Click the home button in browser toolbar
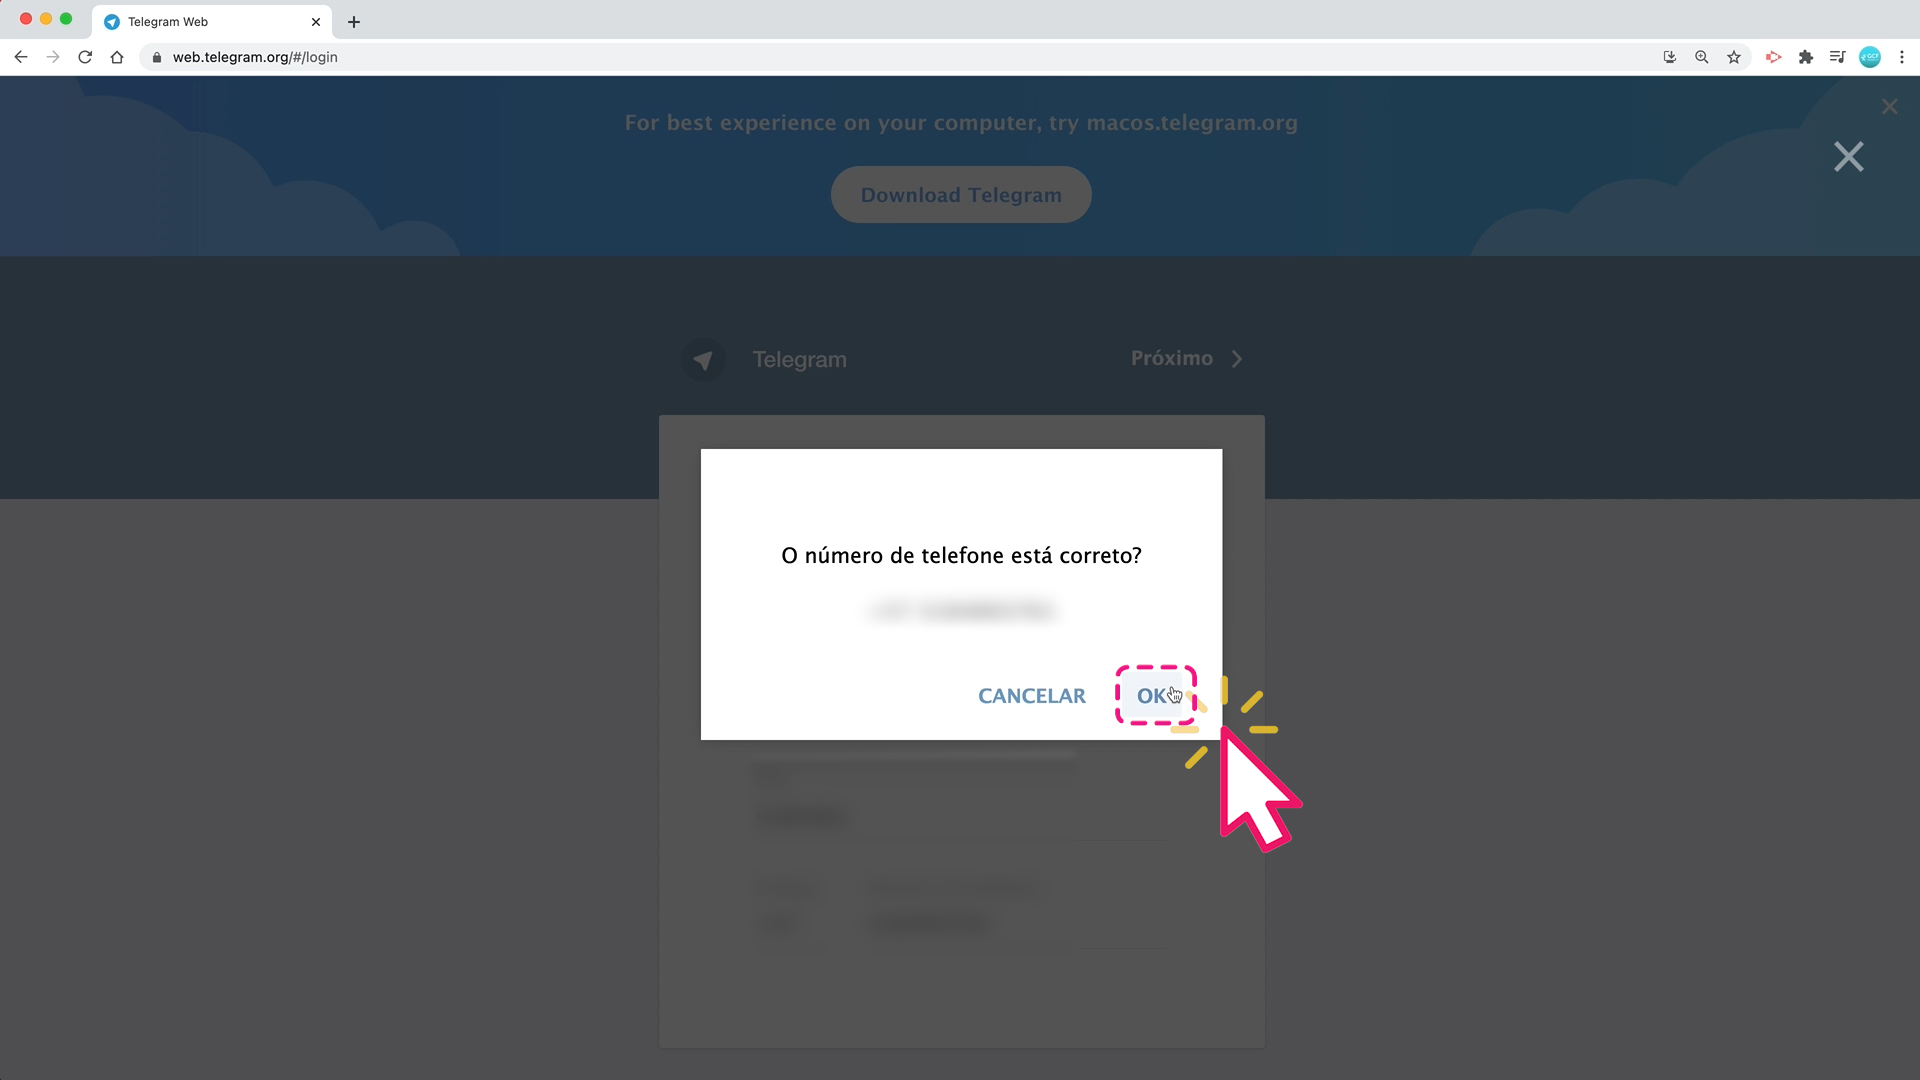1920x1080 pixels. pyautogui.click(x=116, y=57)
